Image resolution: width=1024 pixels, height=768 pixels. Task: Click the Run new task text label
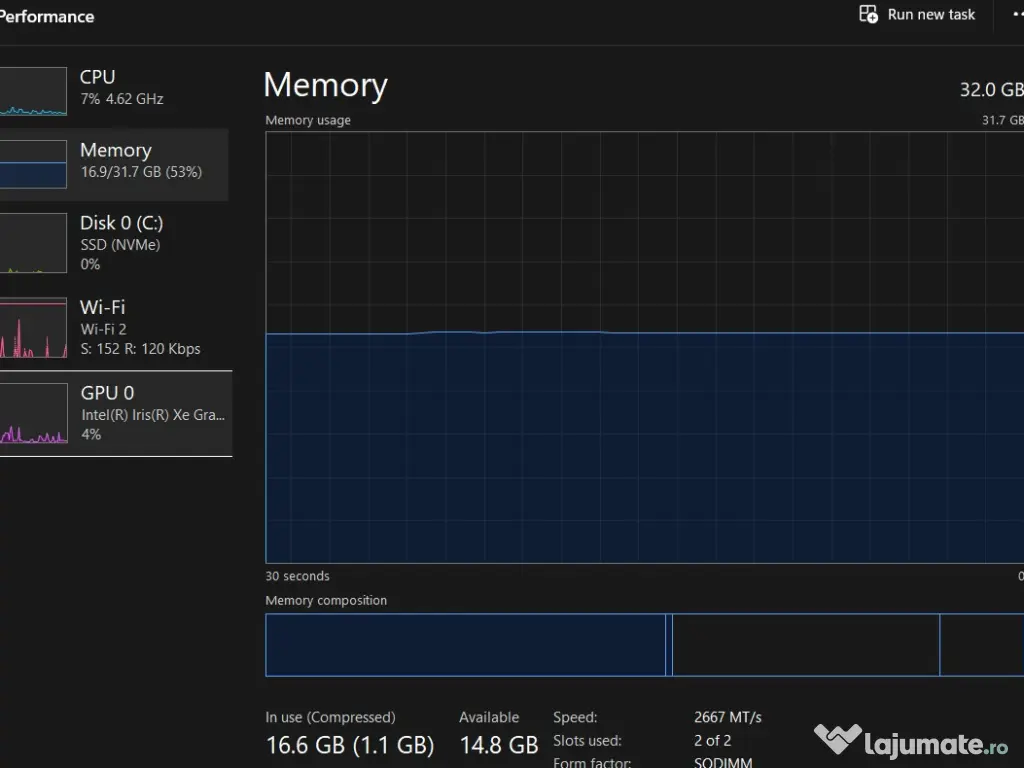tap(931, 15)
